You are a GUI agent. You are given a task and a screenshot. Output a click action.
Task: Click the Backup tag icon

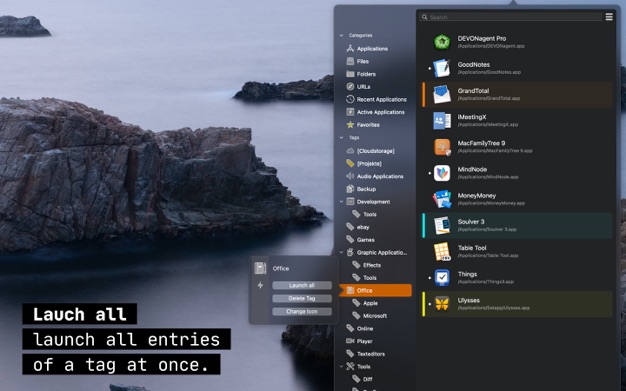350,189
